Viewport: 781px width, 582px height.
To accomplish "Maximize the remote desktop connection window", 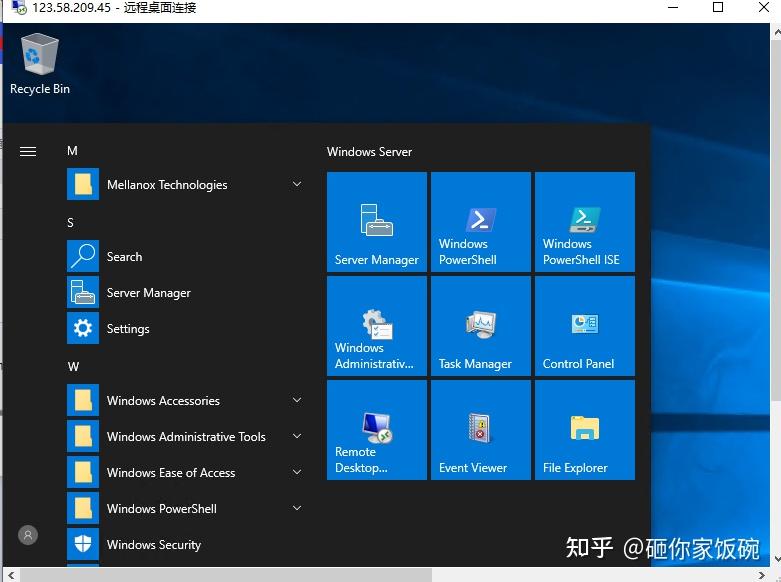I will point(718,7).
